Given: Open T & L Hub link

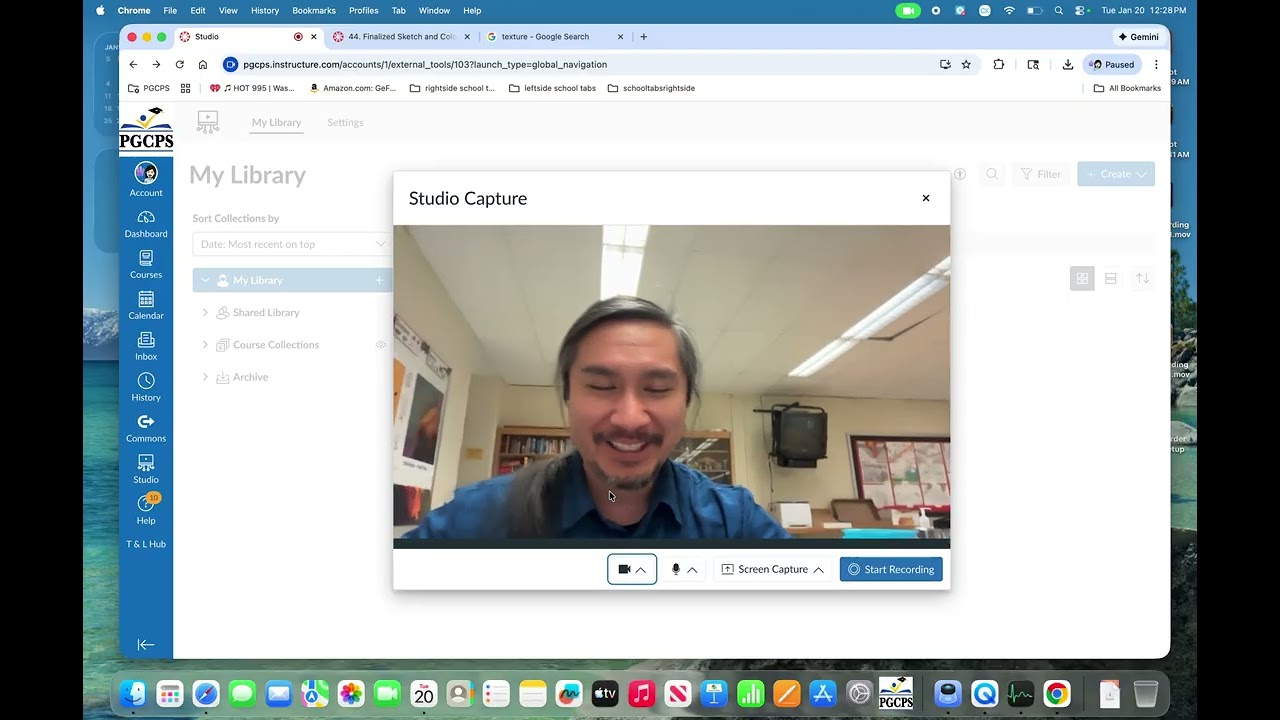Looking at the screenshot, I should click(x=146, y=544).
